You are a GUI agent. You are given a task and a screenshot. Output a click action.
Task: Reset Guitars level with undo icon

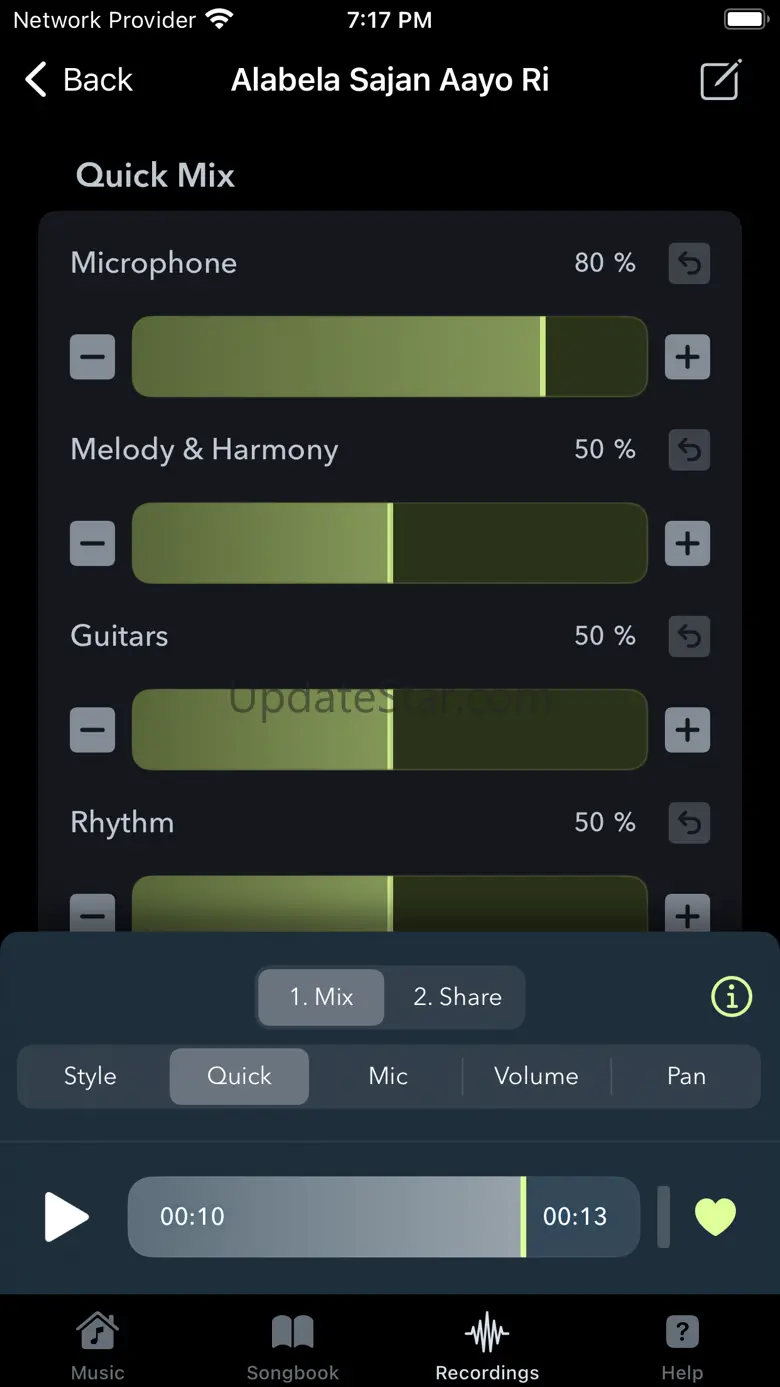pos(689,636)
